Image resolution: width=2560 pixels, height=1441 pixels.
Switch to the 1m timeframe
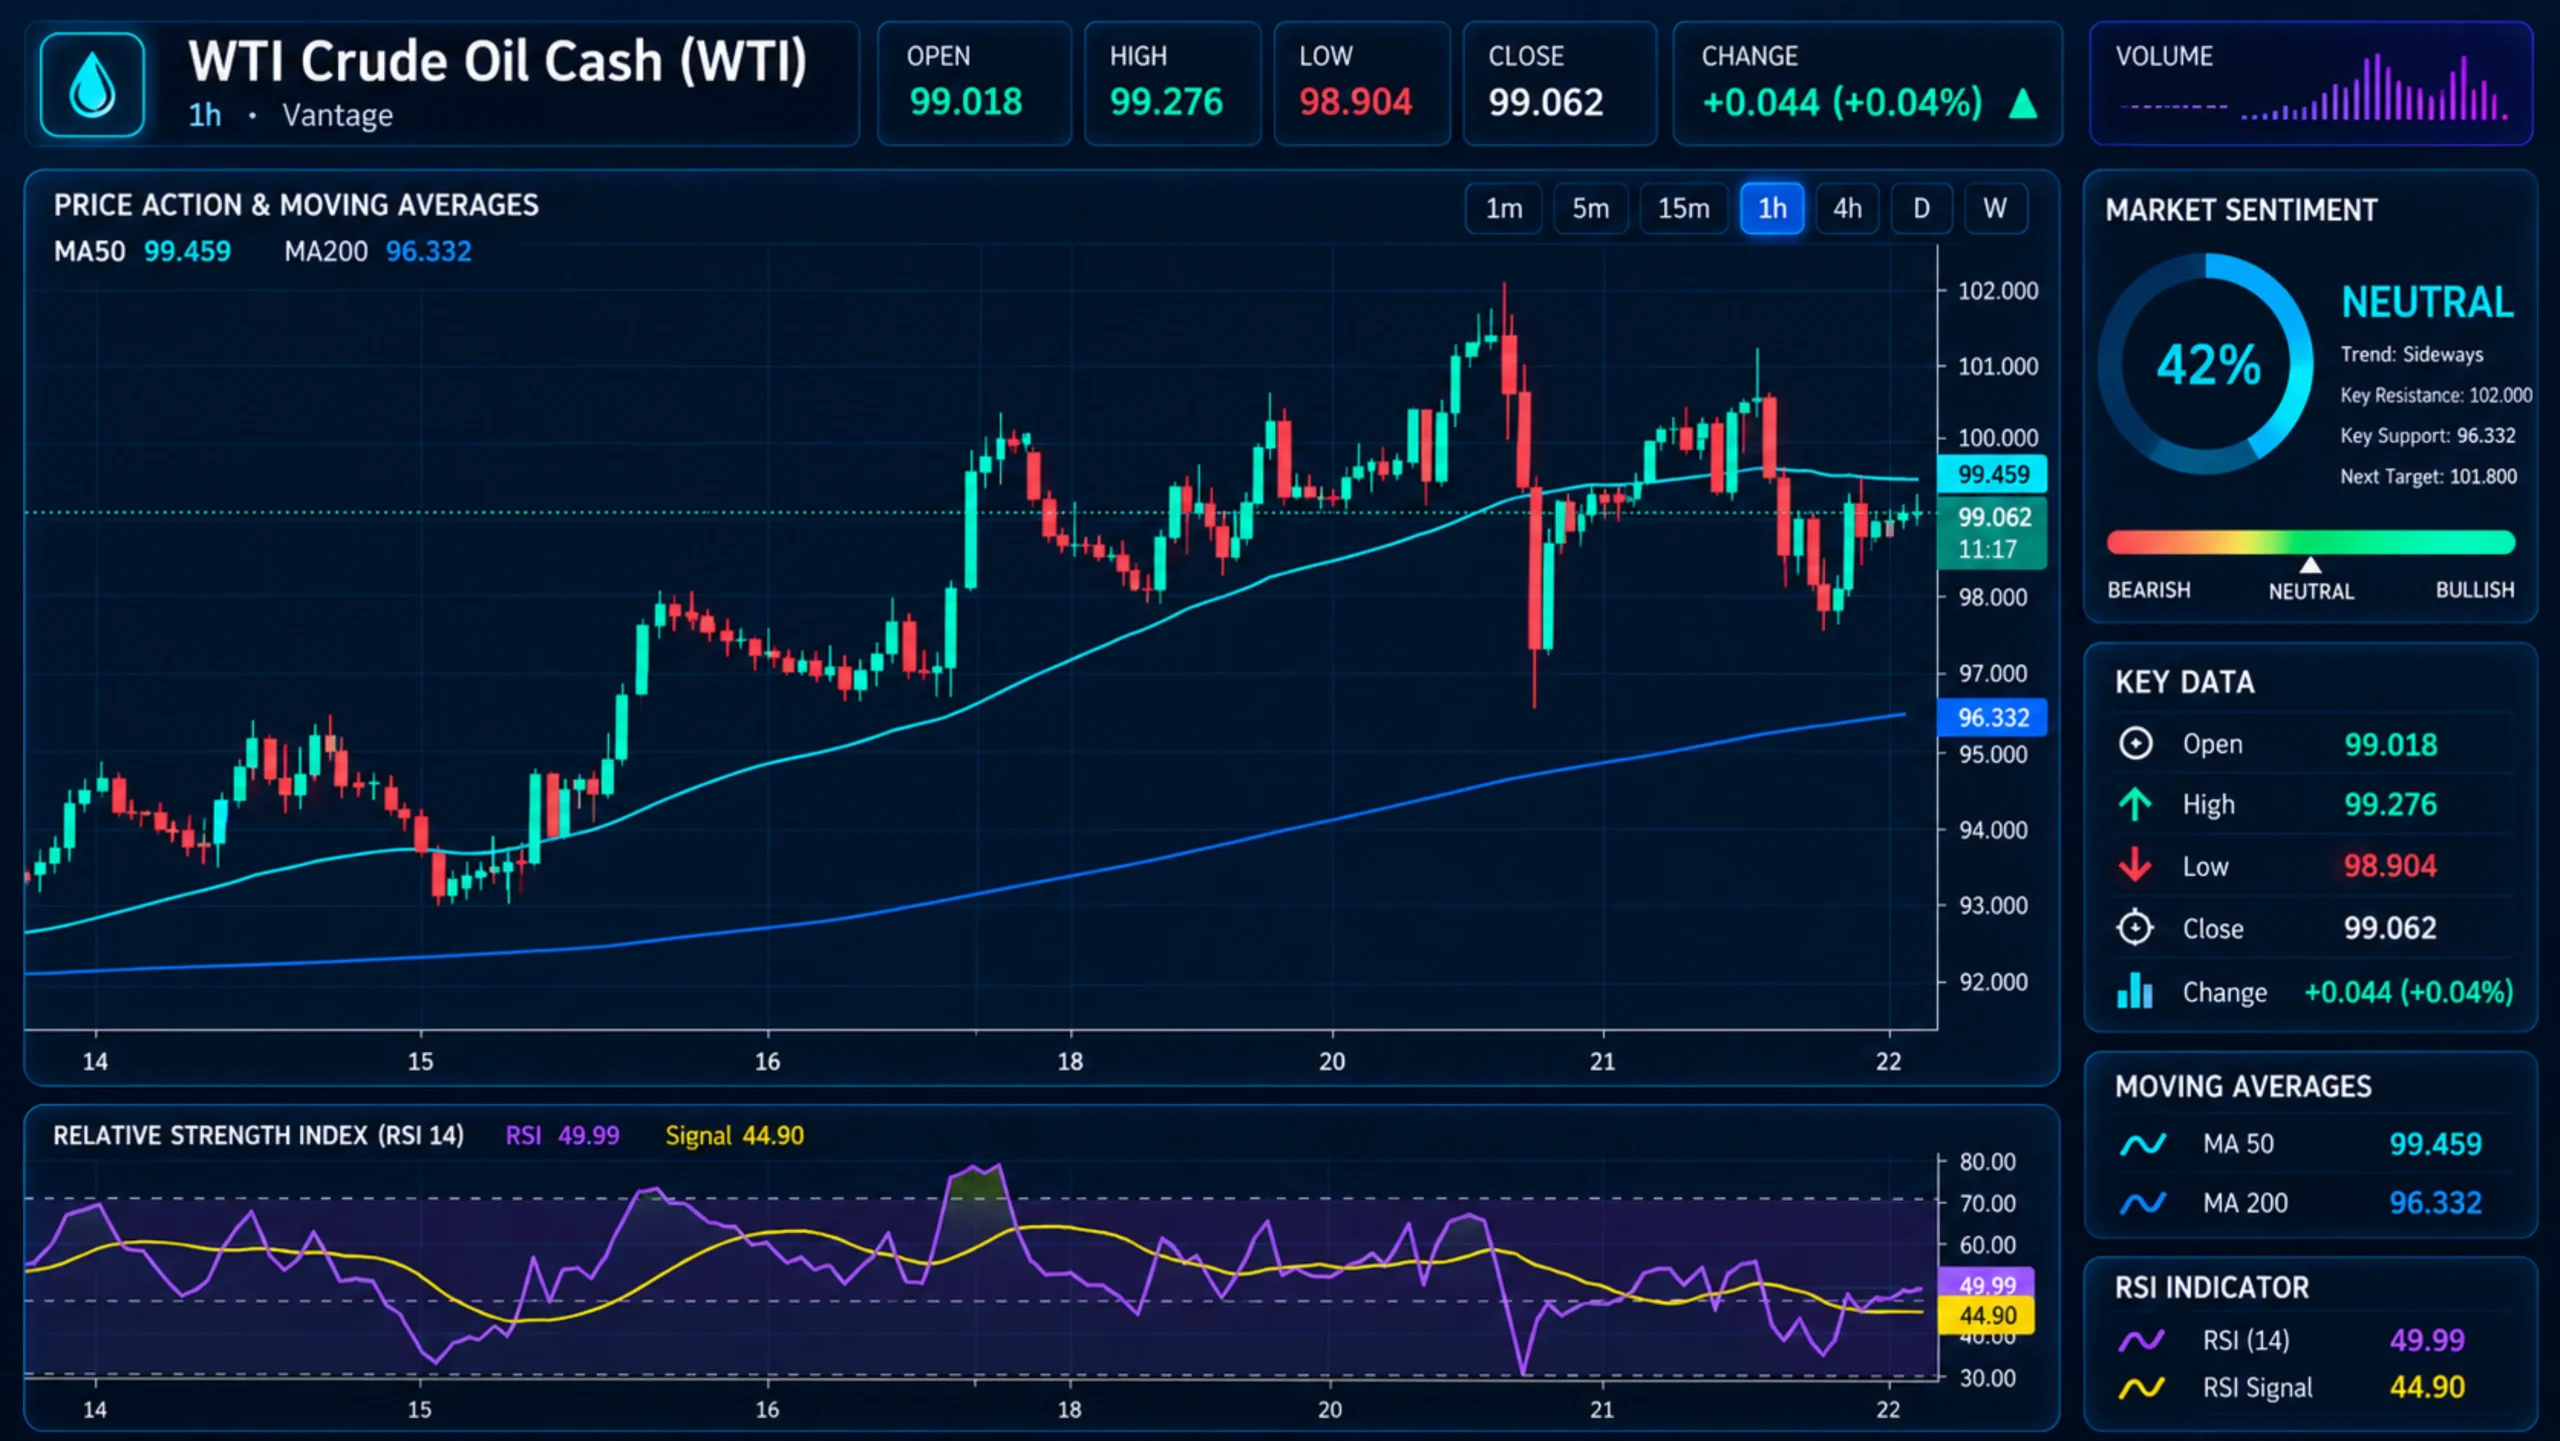[1504, 208]
